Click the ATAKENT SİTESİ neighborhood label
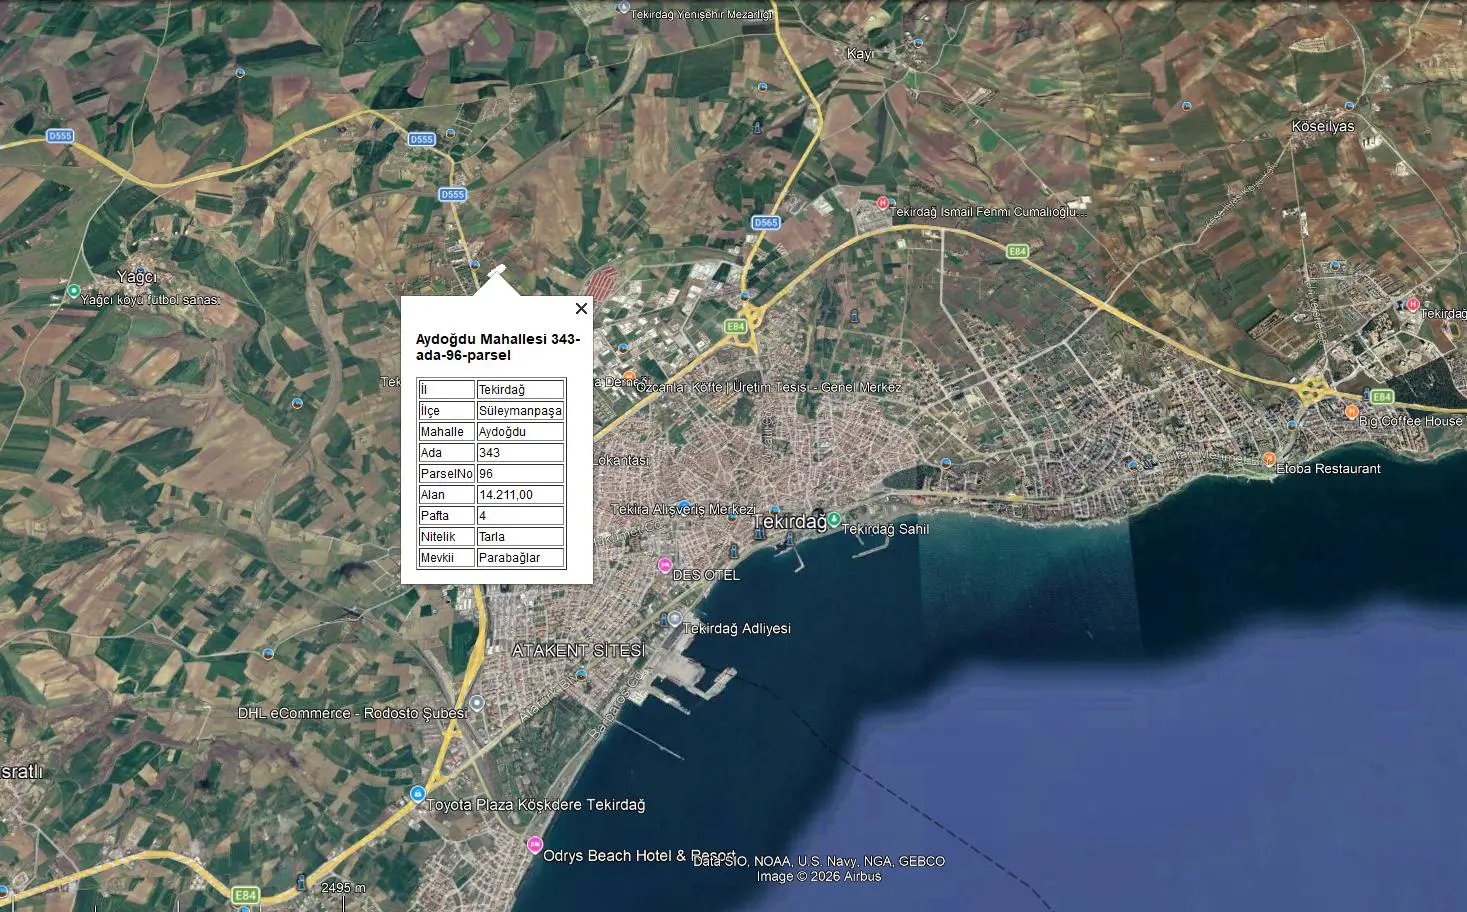Viewport: 1467px width, 912px height. coord(578,650)
